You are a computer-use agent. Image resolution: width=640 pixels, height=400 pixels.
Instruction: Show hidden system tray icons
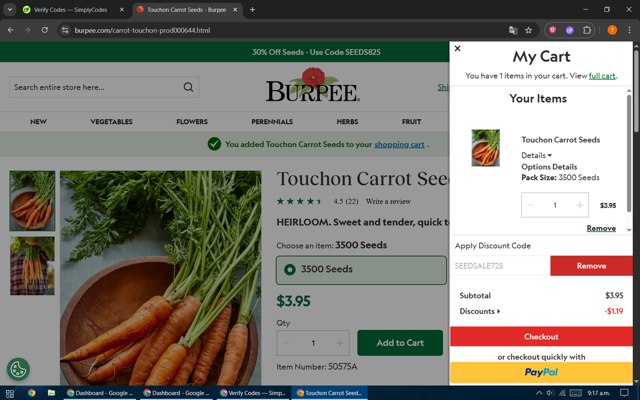(539, 393)
